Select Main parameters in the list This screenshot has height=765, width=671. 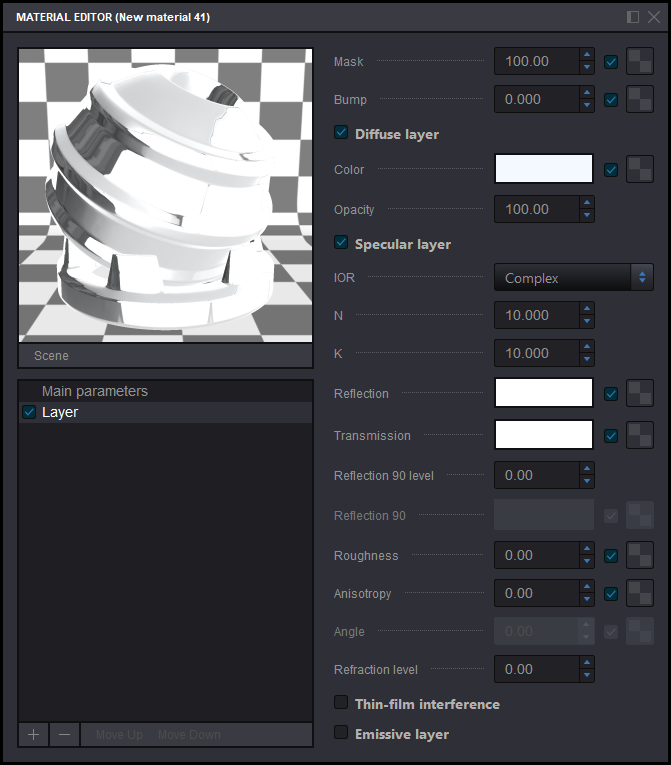coord(95,391)
